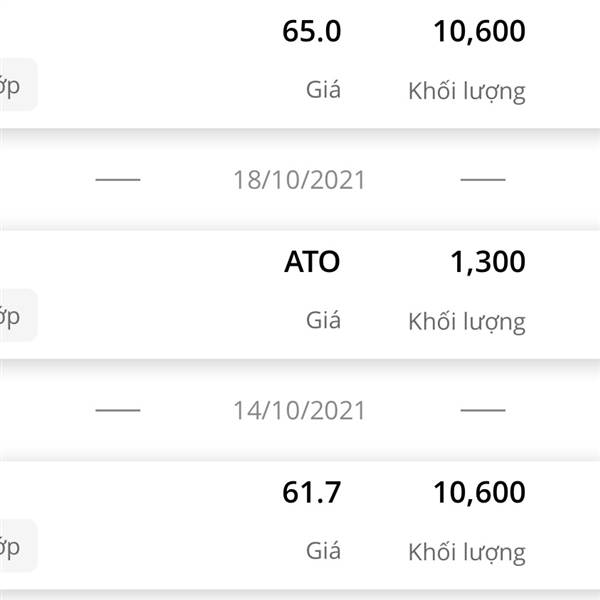The height and width of the screenshot is (600, 600).
Task: Select the 10,600 volume below the 14/10/2021 date
Action: coord(479,493)
